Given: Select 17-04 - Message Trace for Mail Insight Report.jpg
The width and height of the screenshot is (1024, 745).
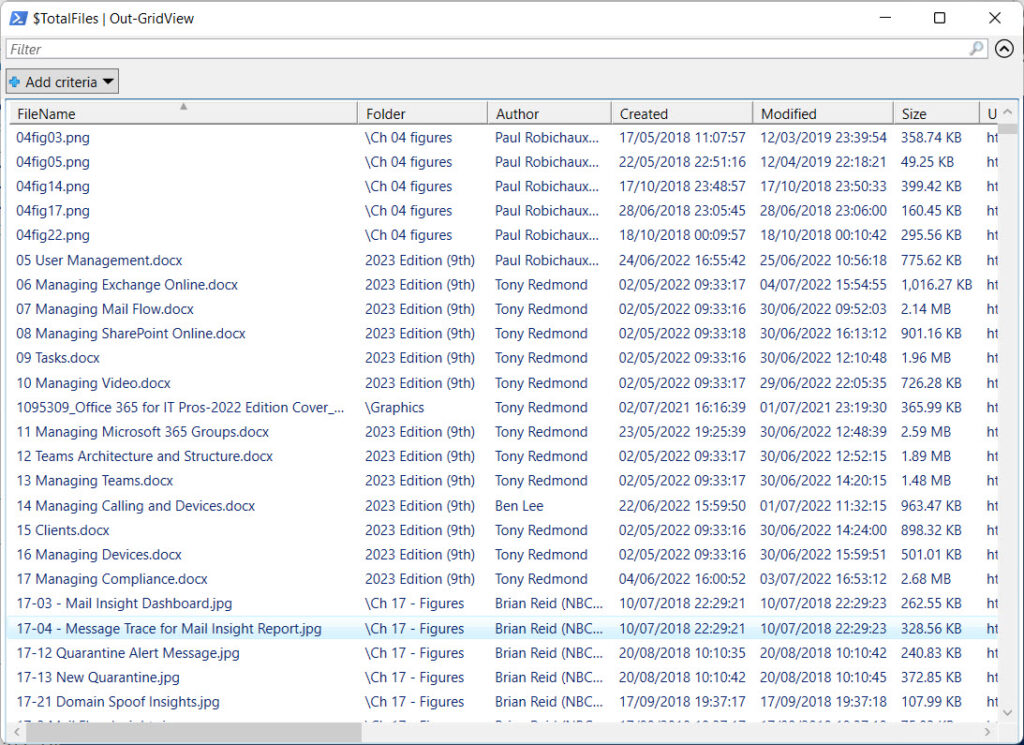Looking at the screenshot, I should click(x=168, y=628).
